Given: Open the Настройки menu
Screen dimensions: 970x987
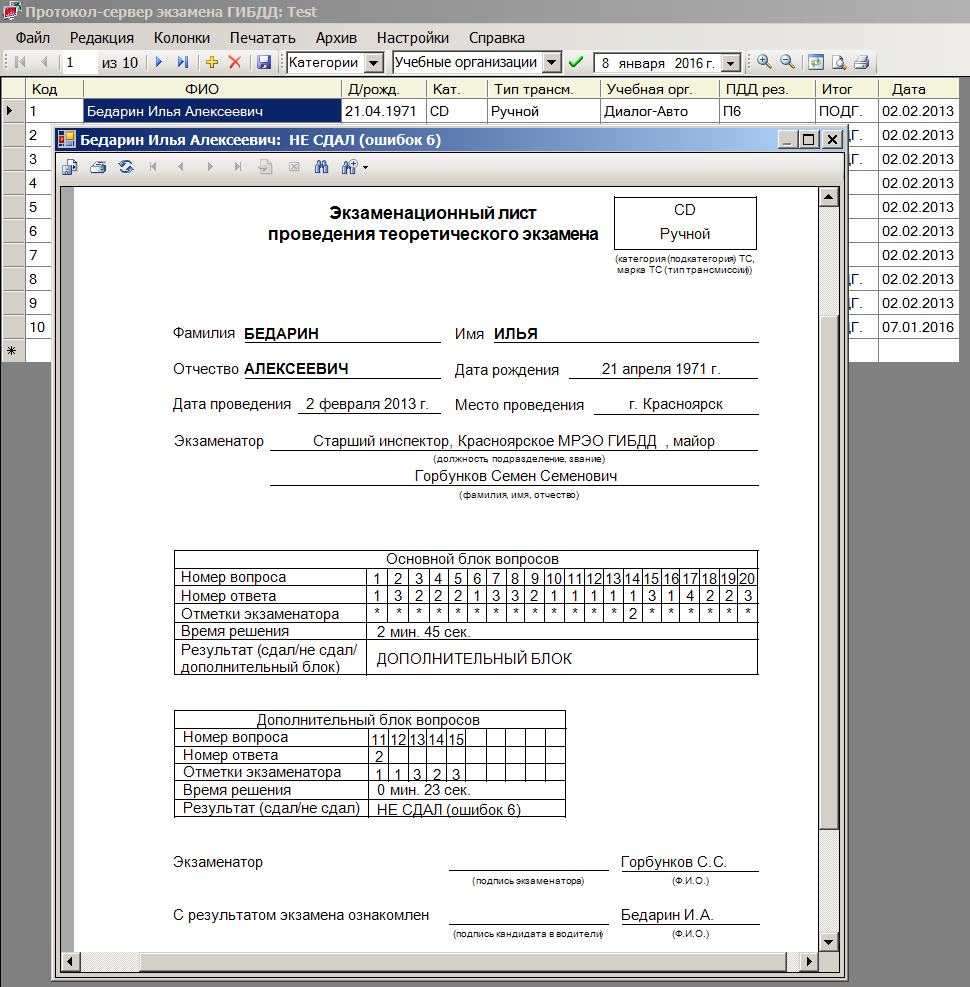Looking at the screenshot, I should point(413,38).
